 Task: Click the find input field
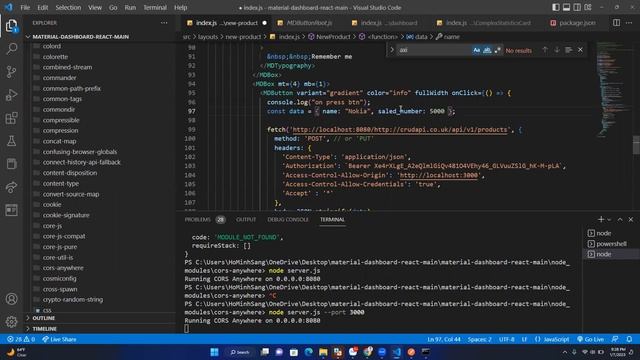pos(433,50)
